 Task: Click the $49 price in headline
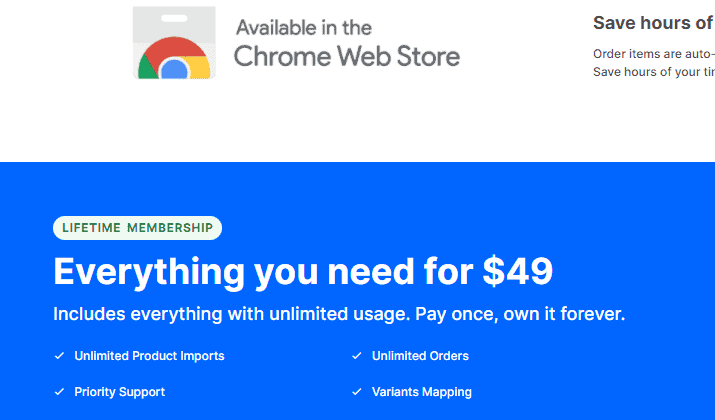pos(518,272)
